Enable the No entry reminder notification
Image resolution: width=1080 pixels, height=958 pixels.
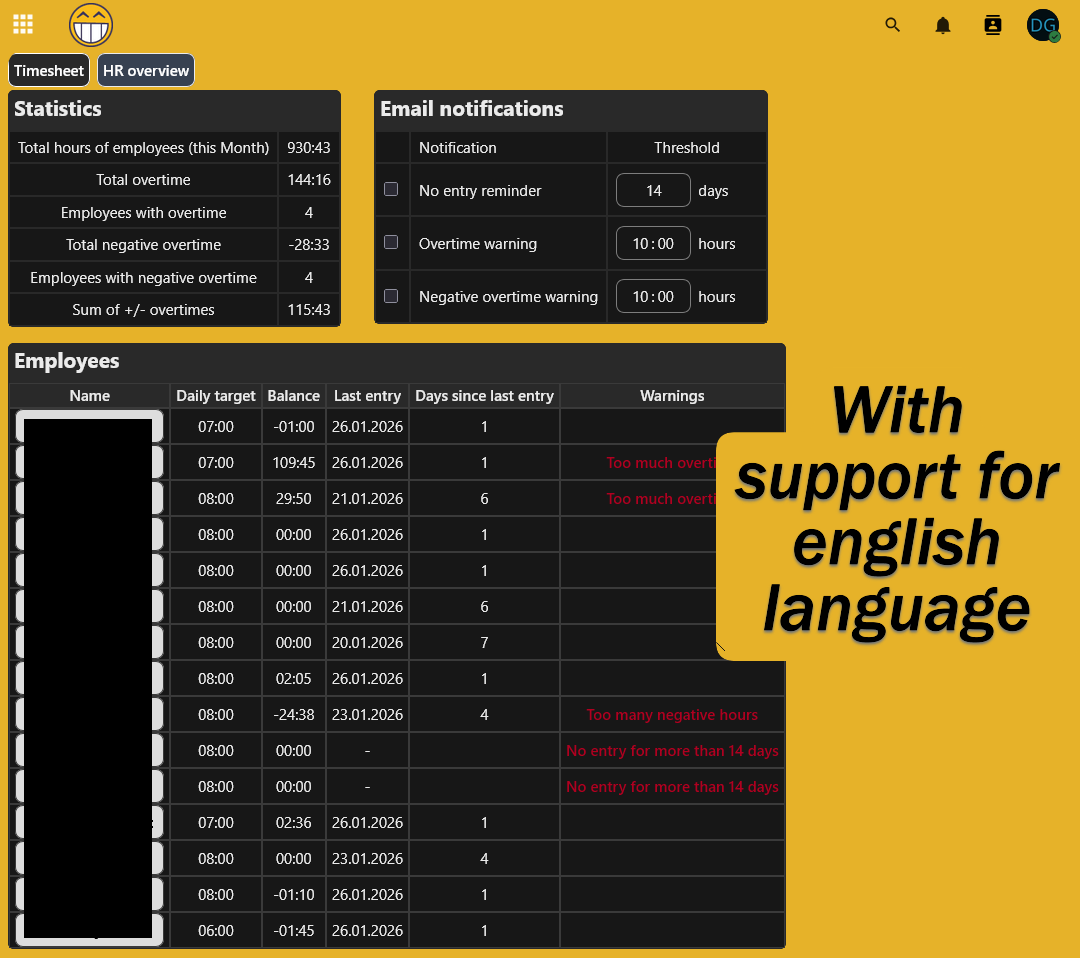[391, 189]
